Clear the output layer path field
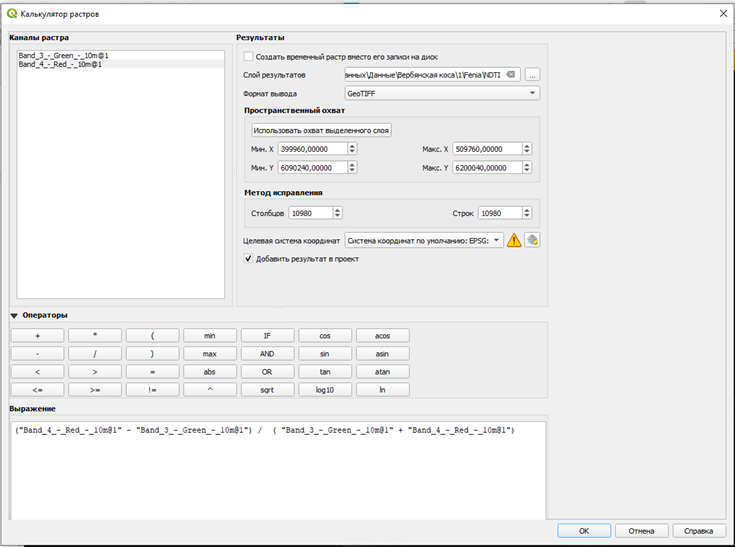Screen dimensions: 735x547 click(x=511, y=75)
